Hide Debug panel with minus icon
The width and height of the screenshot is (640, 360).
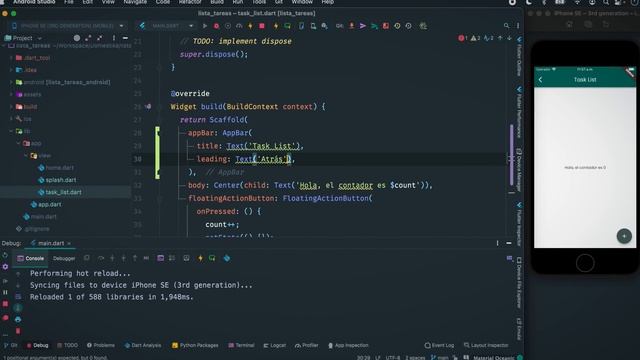tap(509, 243)
